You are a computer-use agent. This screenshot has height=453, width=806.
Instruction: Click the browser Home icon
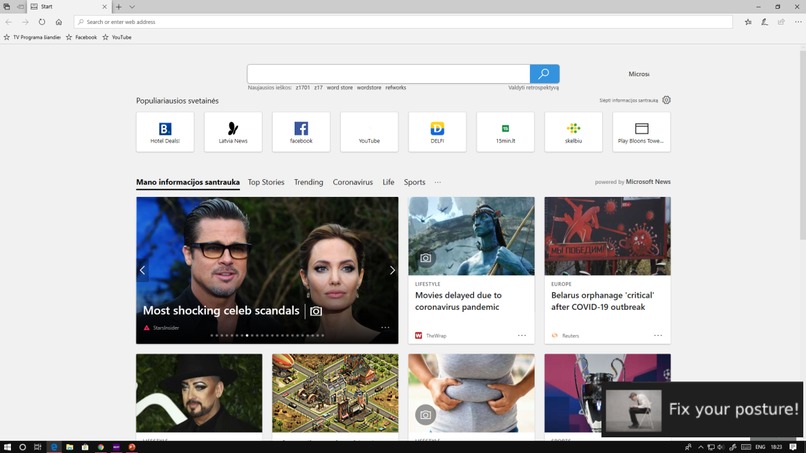tap(59, 22)
